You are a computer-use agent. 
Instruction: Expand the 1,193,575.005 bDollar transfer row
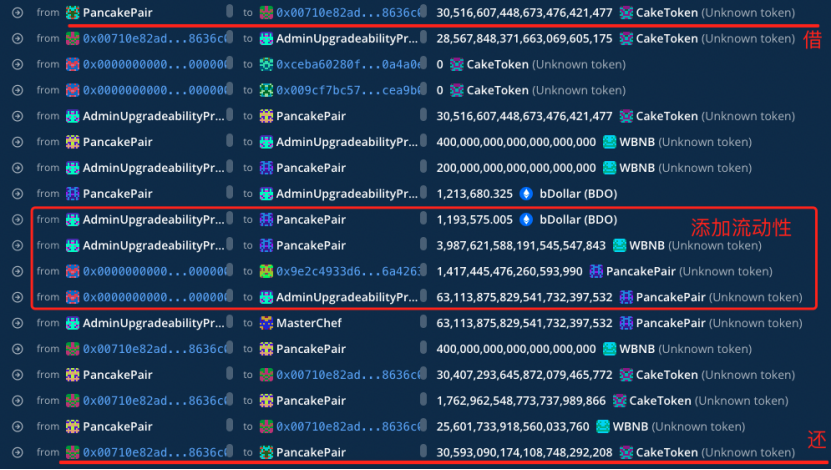point(17,220)
